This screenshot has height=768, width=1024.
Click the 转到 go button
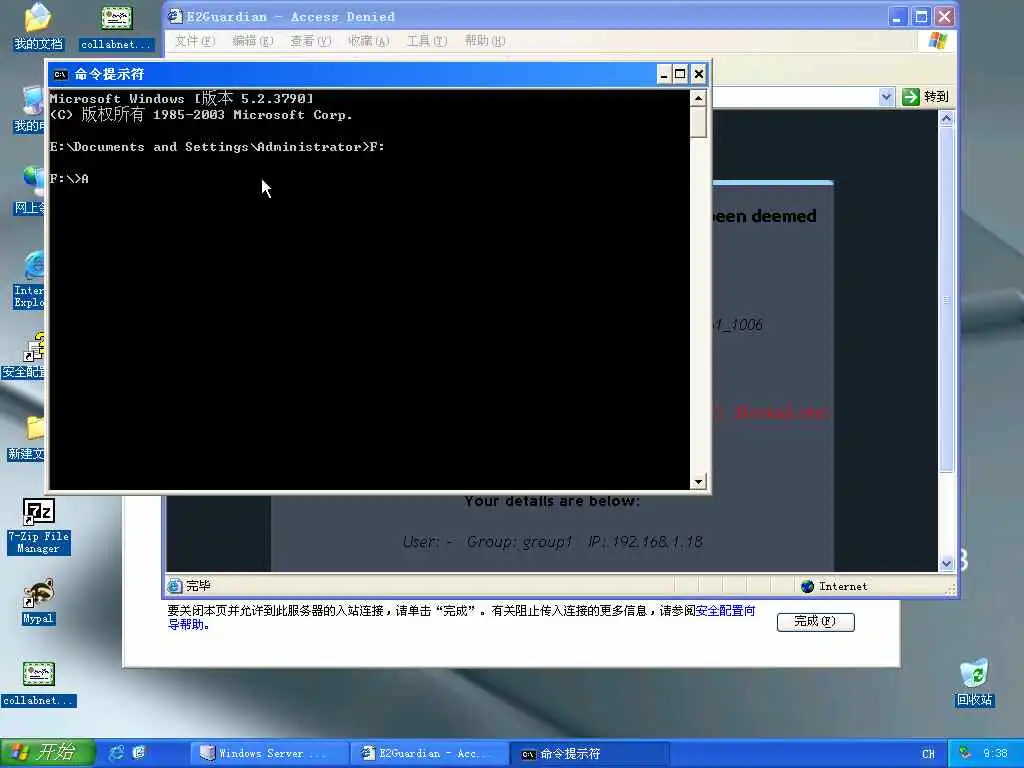(x=925, y=97)
